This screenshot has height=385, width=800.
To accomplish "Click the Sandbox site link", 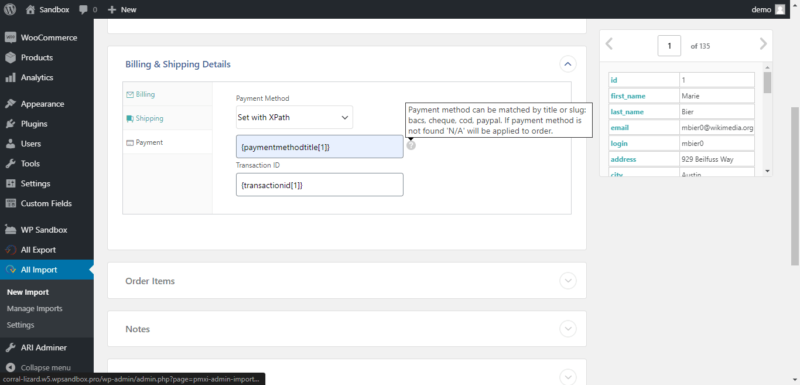I will click(x=54, y=9).
